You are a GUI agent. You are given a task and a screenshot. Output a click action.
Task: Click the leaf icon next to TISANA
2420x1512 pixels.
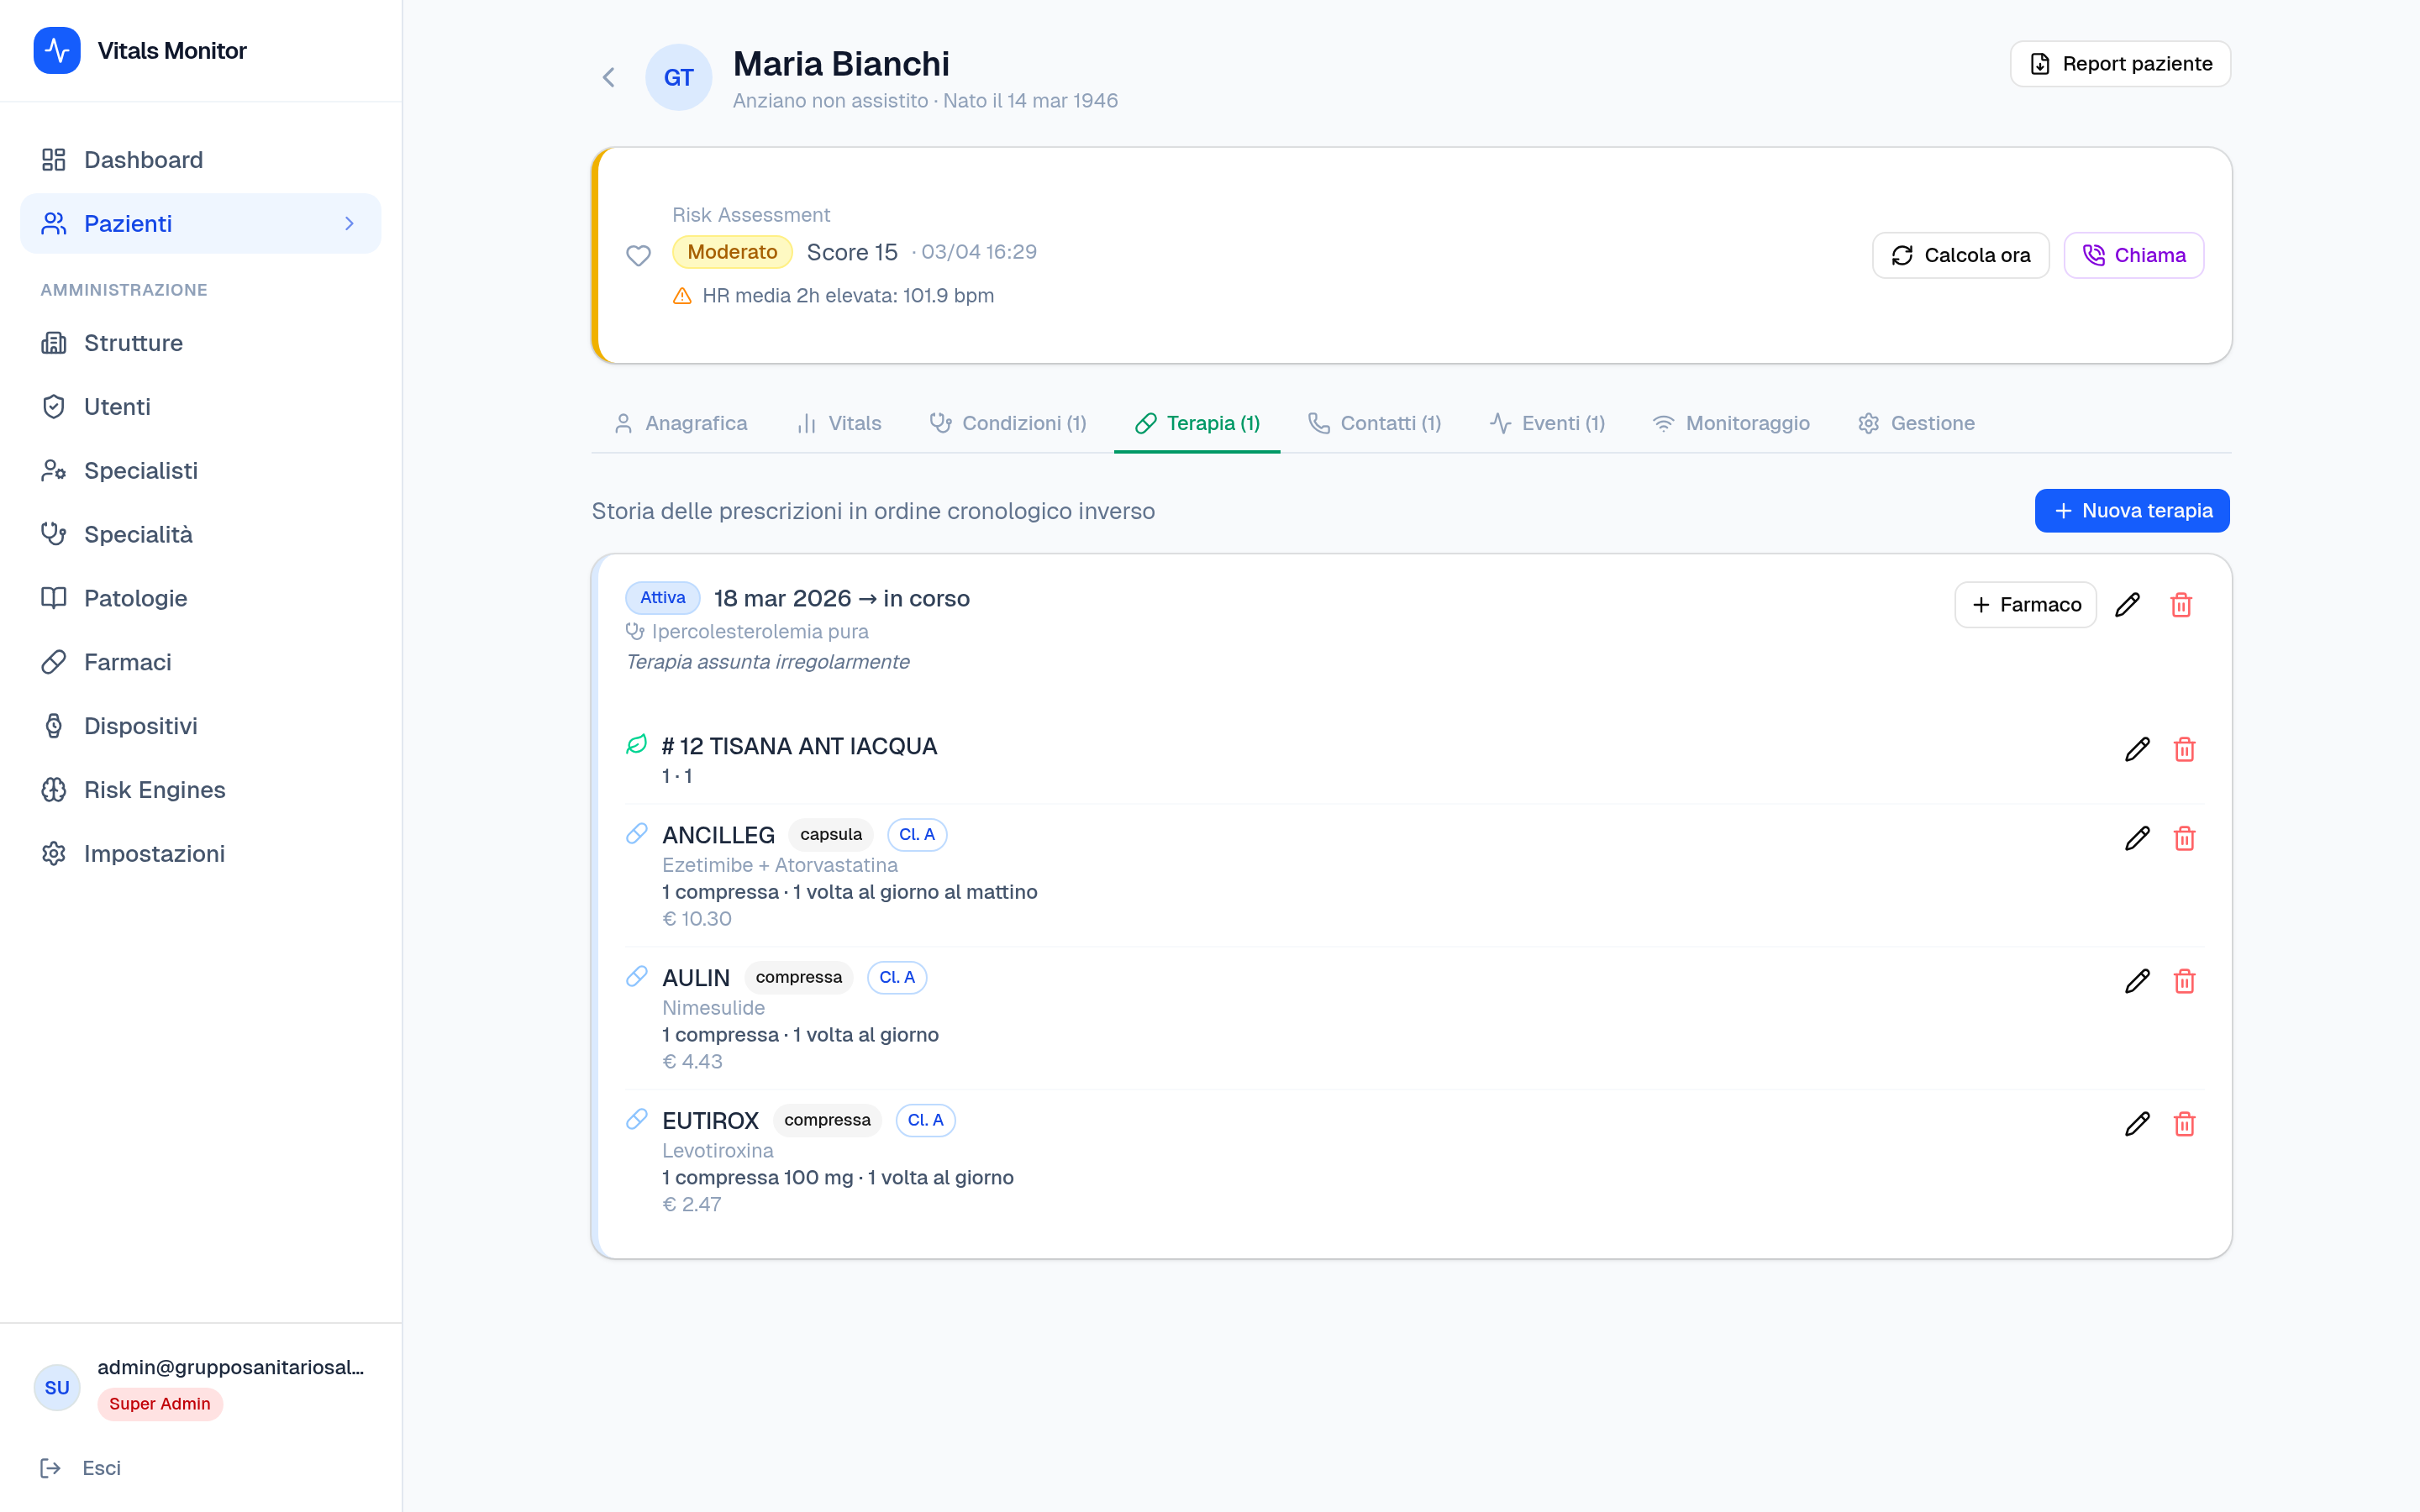click(636, 745)
